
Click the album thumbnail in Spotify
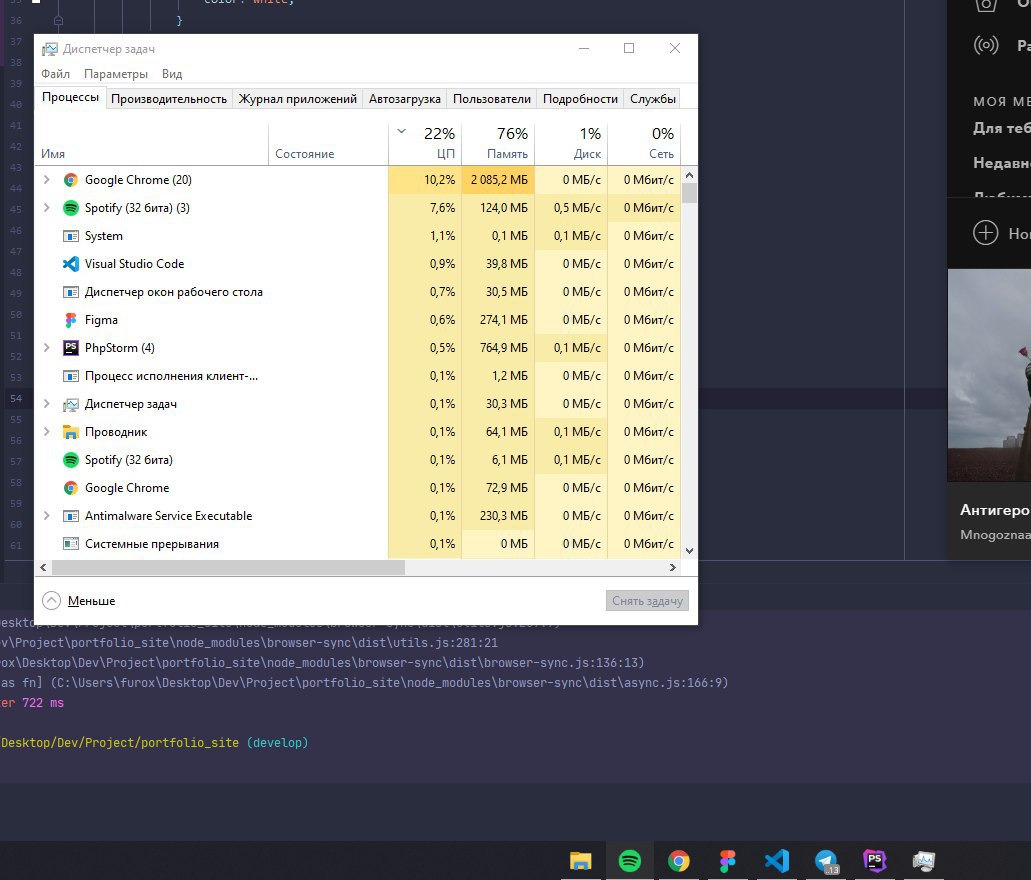990,376
